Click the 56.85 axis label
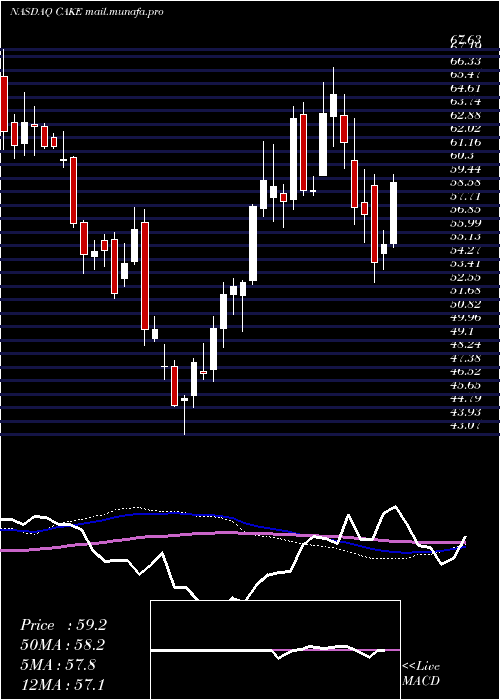The height and width of the screenshot is (700, 500). 466,209
